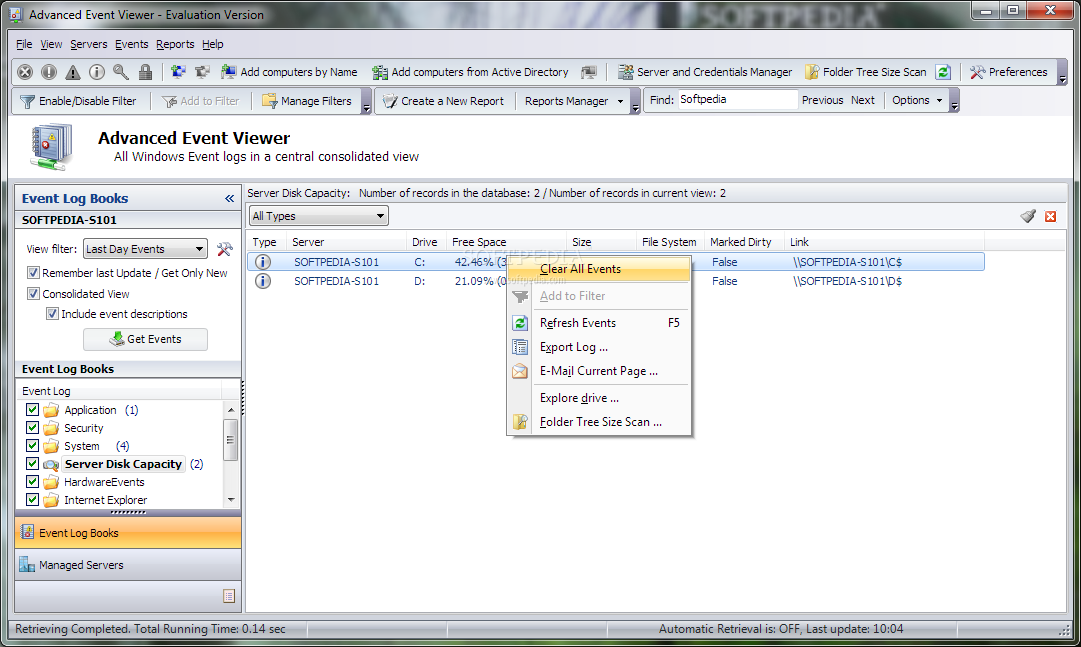Switch to Managed Servers pane
Viewport: 1081px width, 647px height.
[128, 565]
